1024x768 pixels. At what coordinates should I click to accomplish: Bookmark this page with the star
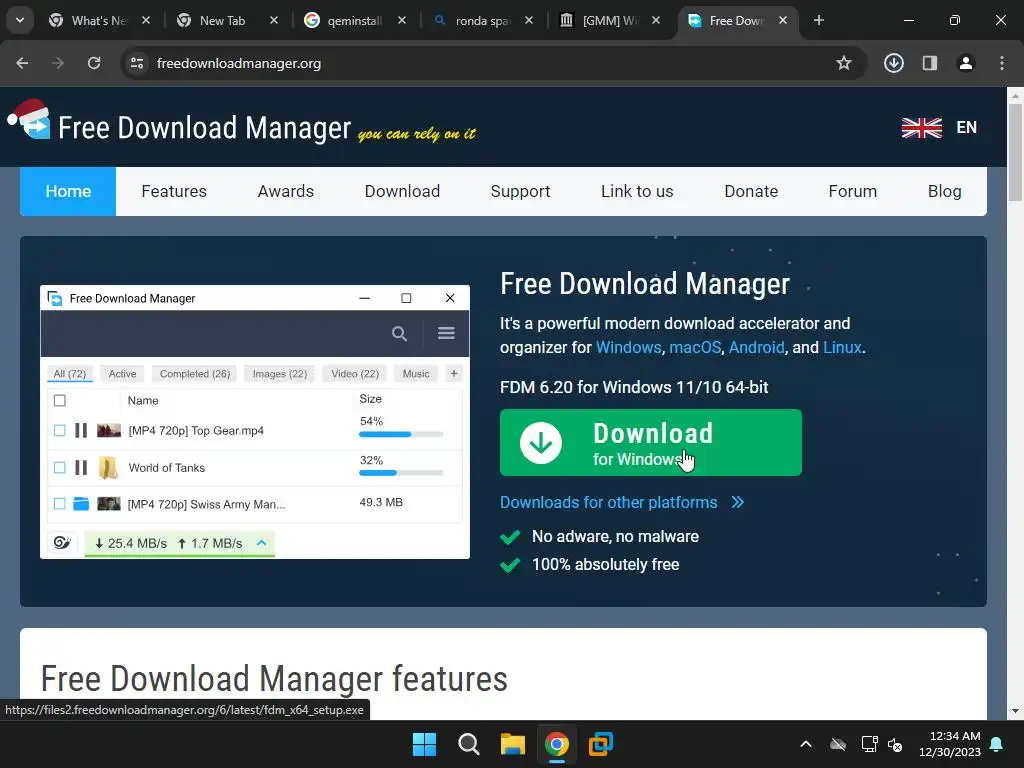(x=844, y=63)
